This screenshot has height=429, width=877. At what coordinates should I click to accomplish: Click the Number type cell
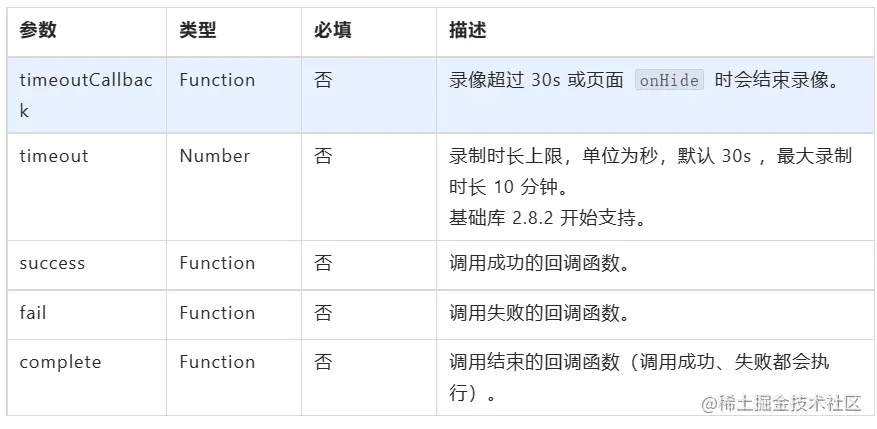[x=214, y=156]
